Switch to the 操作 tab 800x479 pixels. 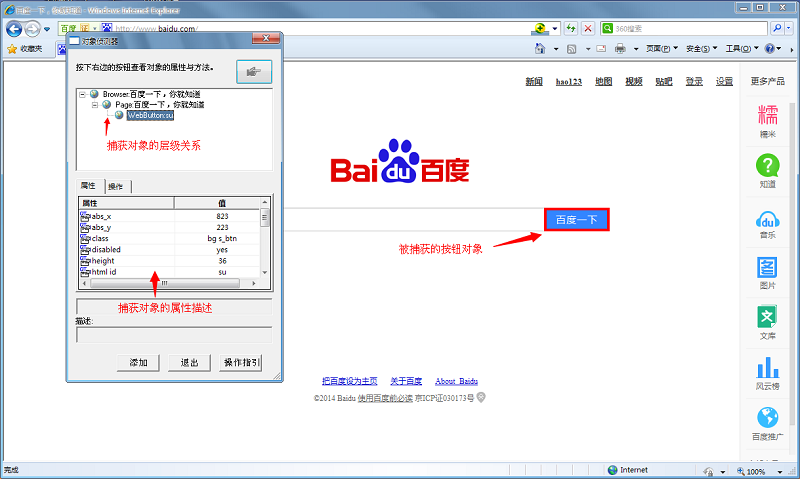click(116, 187)
